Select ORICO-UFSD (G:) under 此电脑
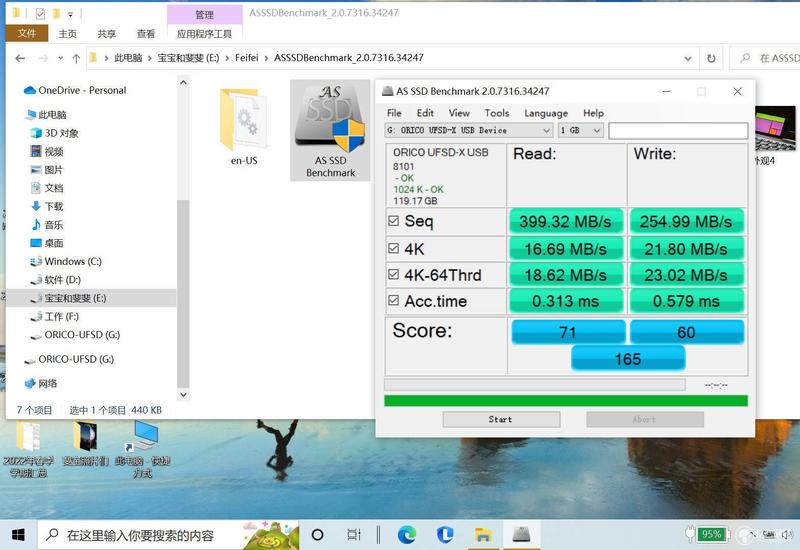Viewport: 800px width, 550px height. point(75,335)
